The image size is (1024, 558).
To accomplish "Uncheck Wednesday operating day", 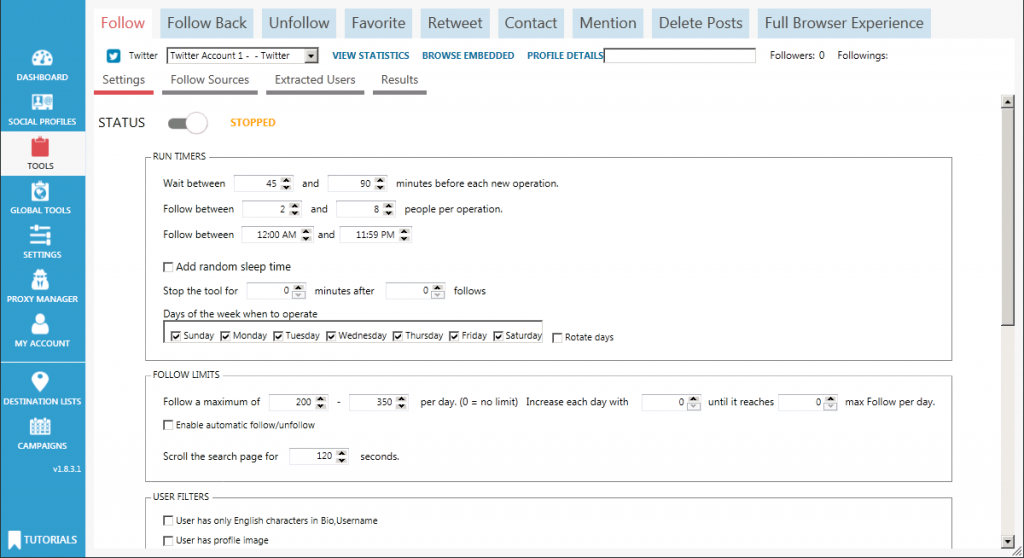I will 331,336.
